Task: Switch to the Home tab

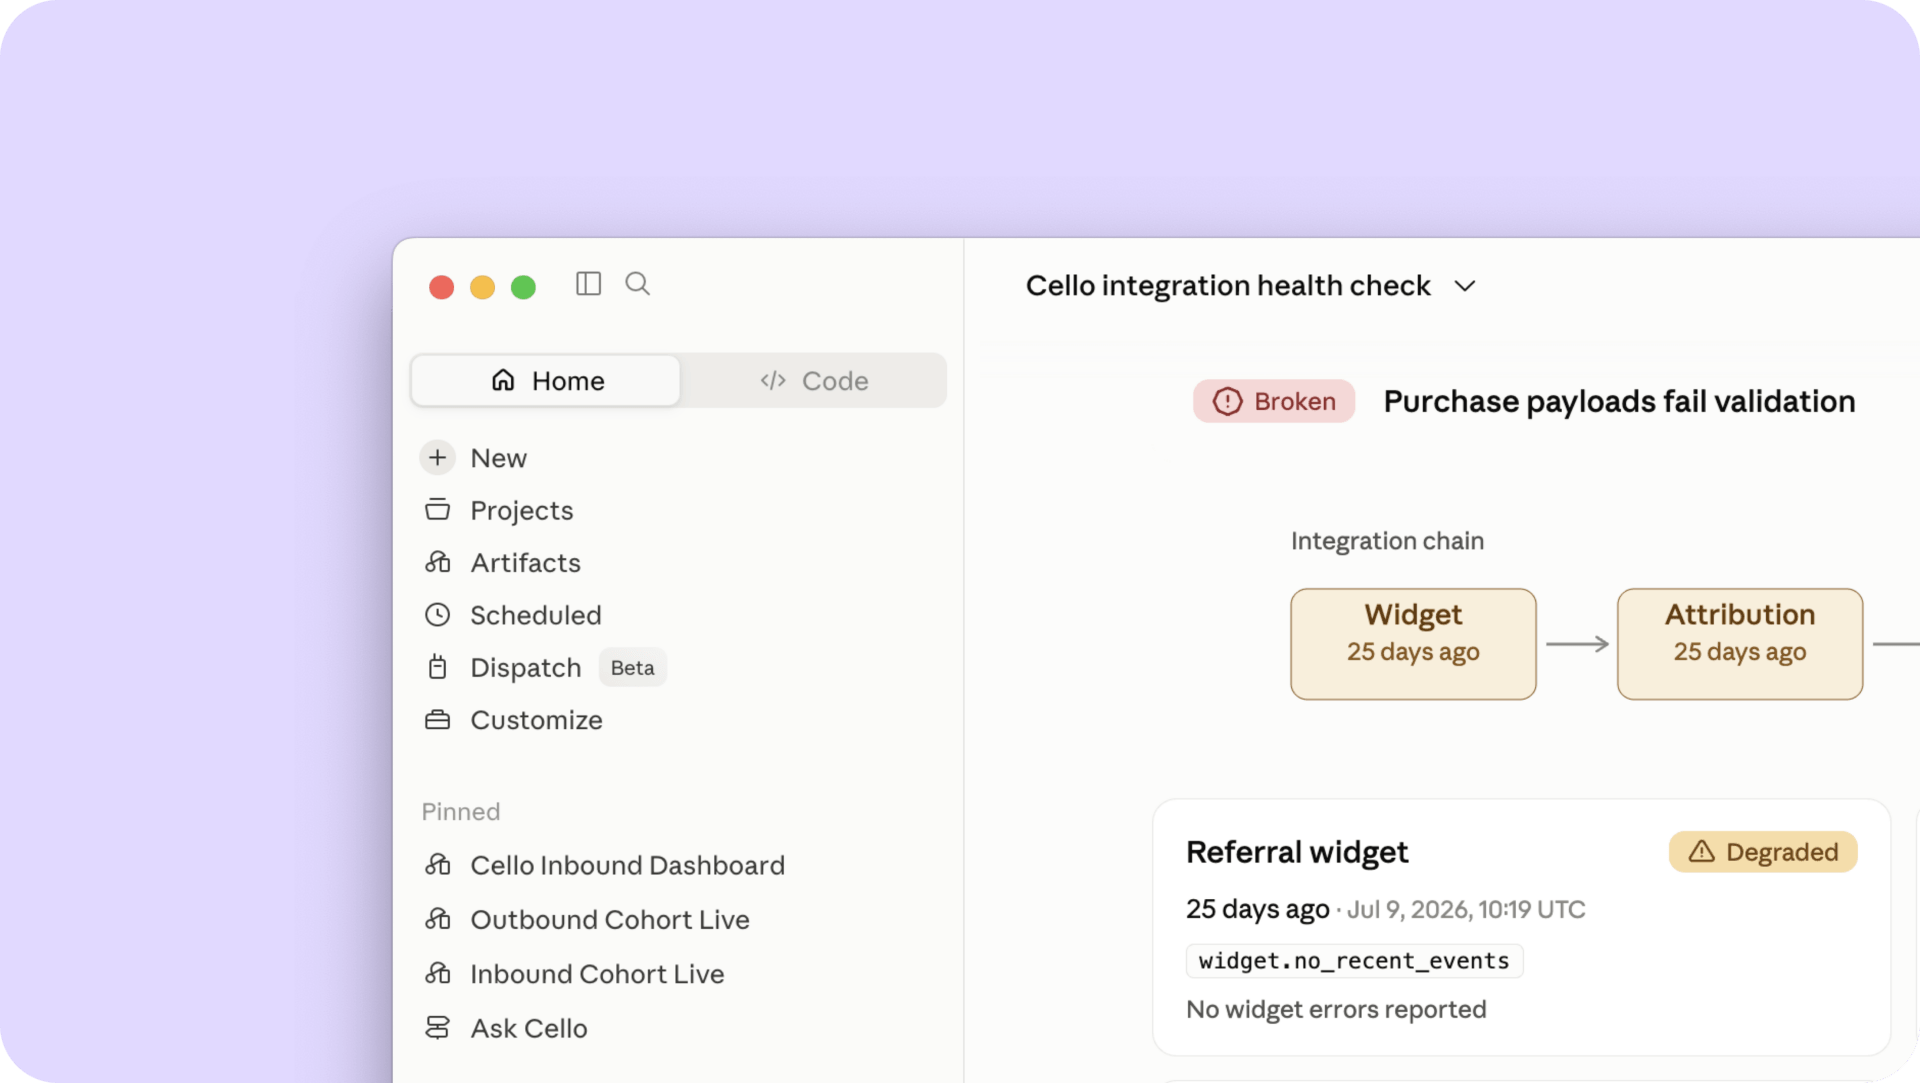Action: 546,381
